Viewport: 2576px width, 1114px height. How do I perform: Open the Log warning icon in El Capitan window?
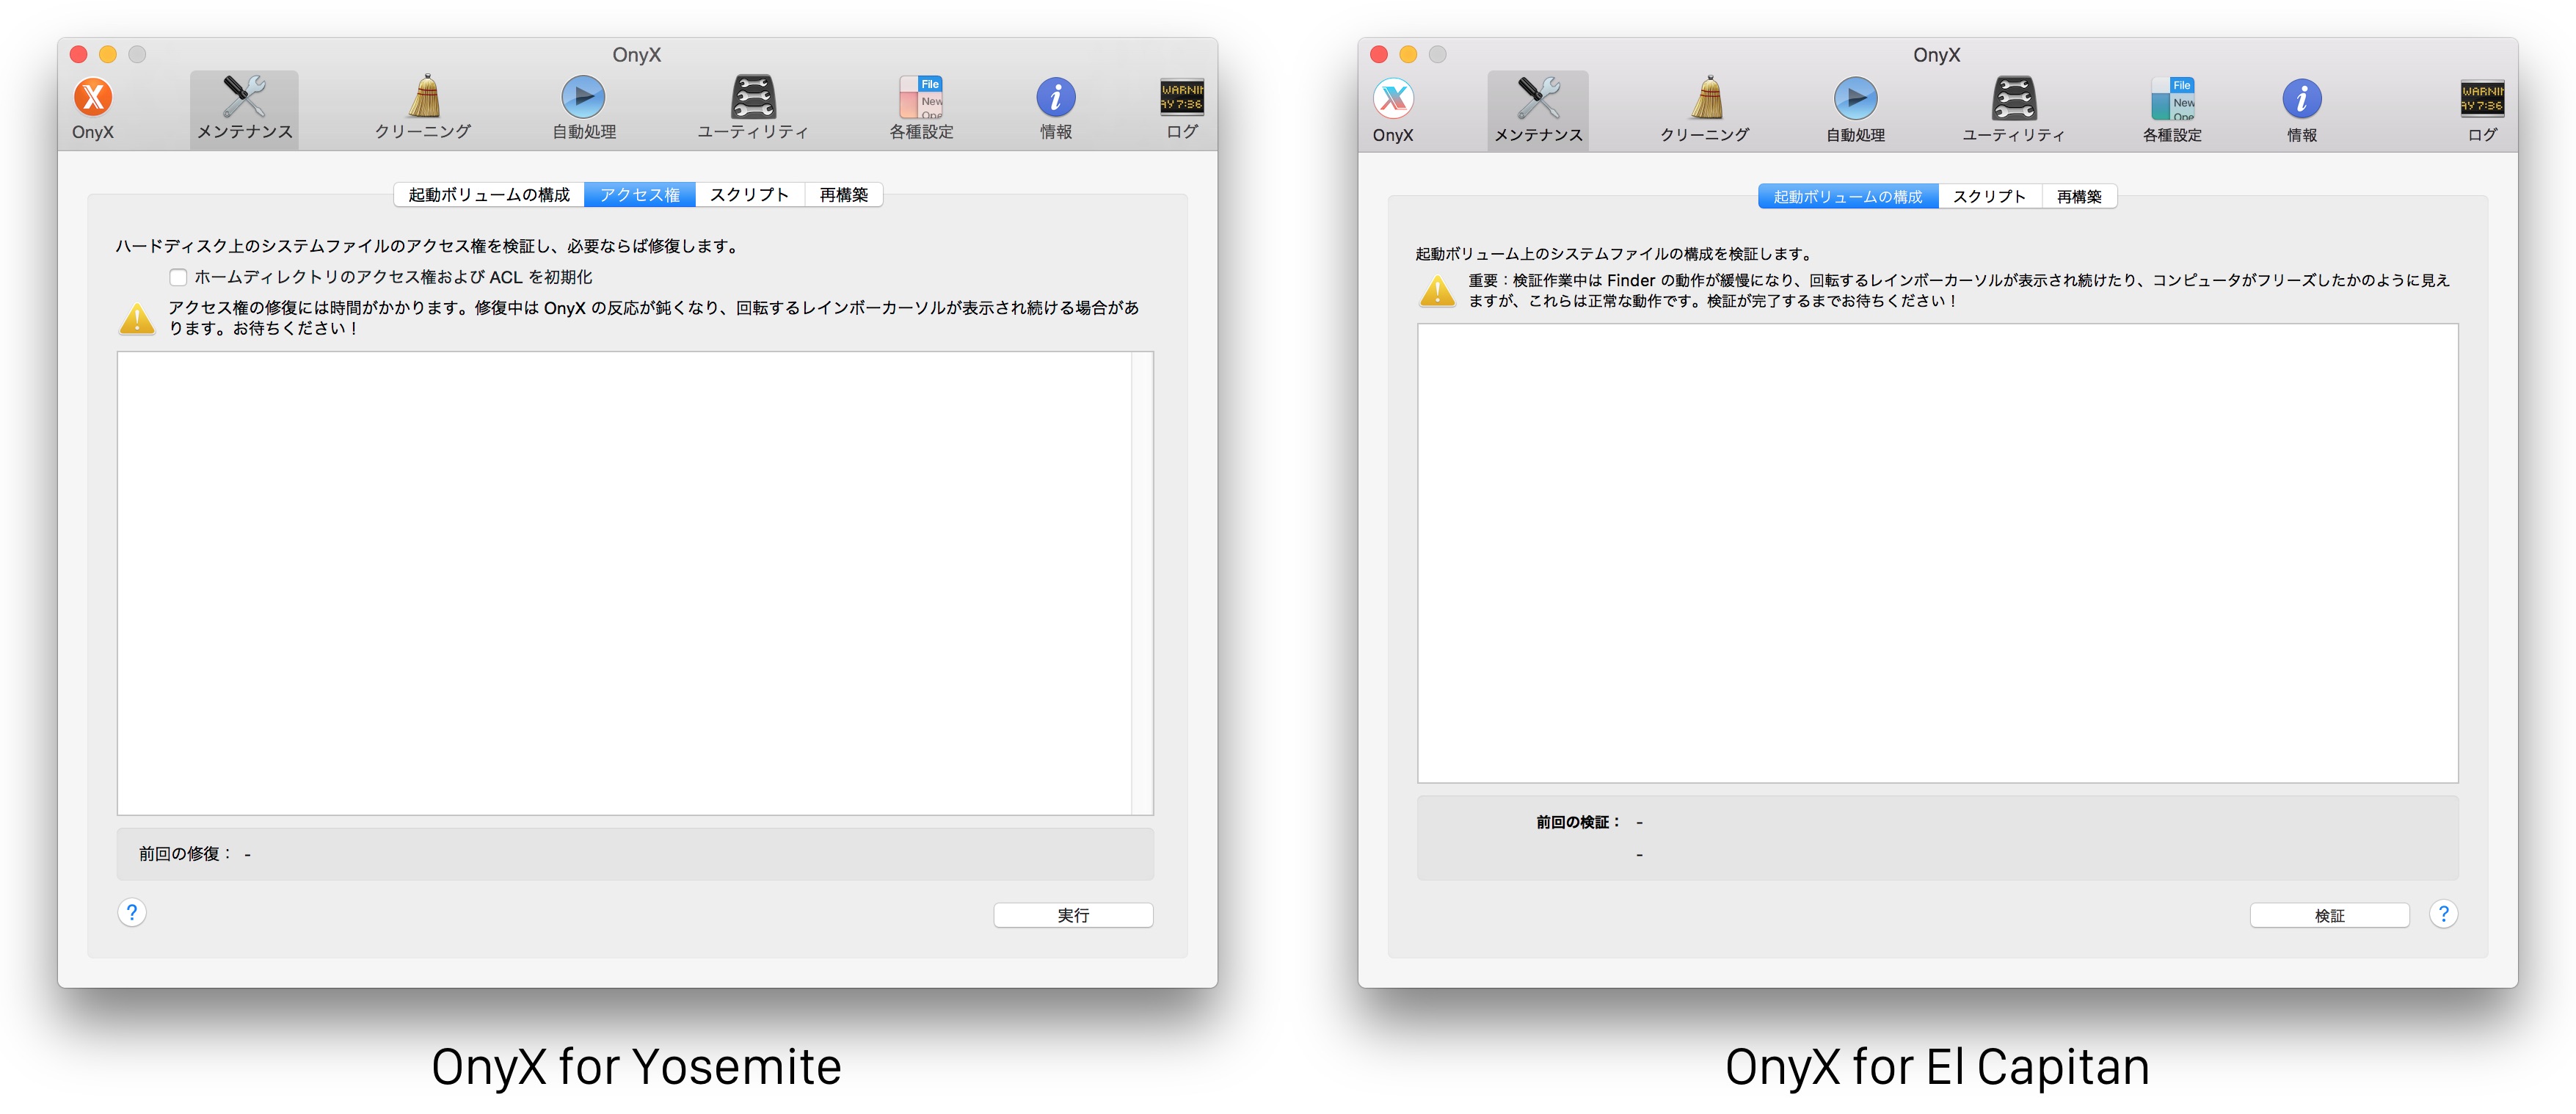tap(2482, 99)
